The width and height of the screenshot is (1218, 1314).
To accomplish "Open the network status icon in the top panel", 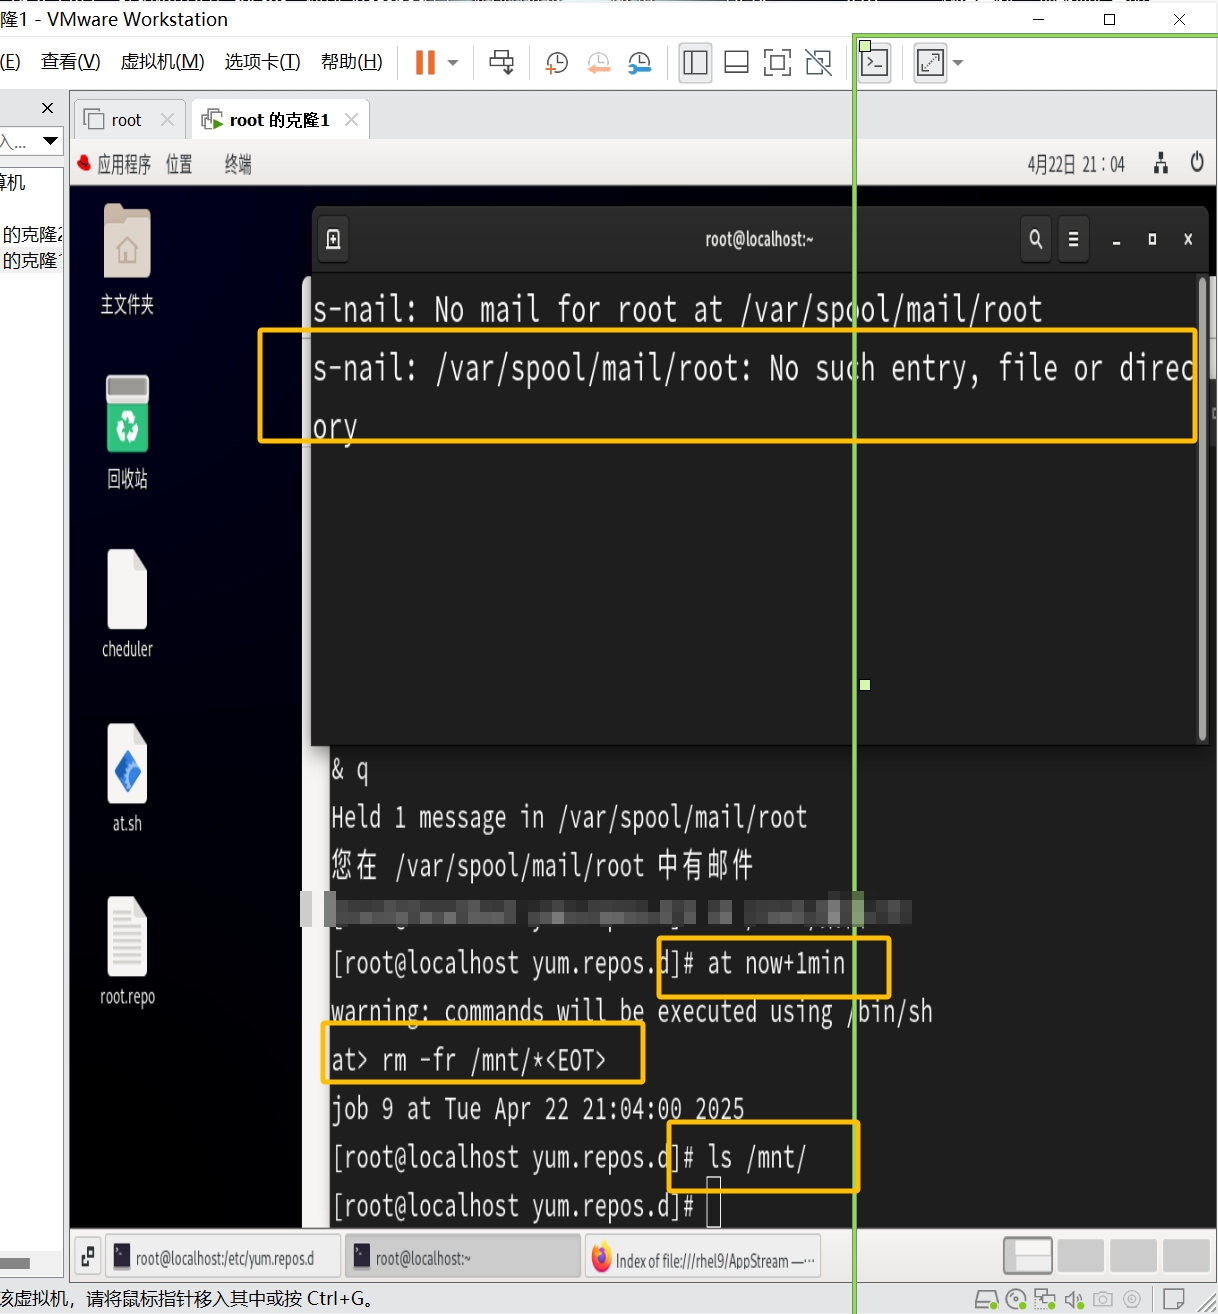I will 1161,163.
